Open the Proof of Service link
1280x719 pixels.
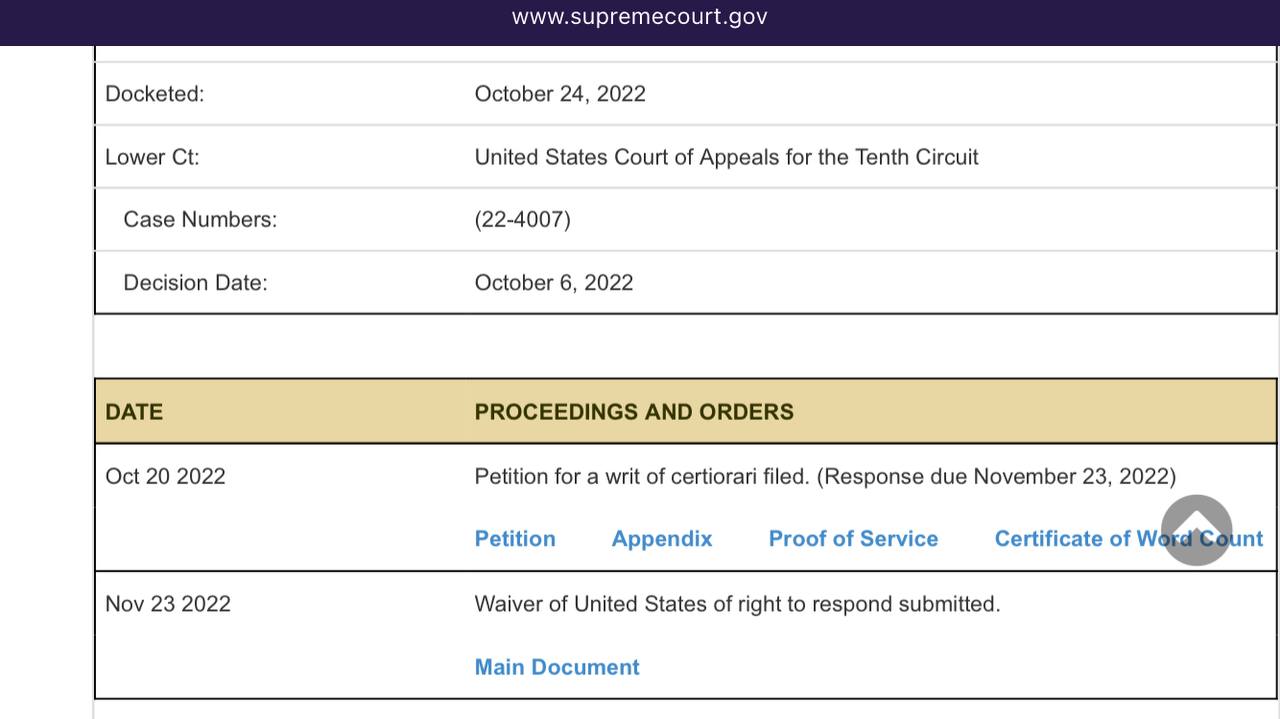point(853,539)
